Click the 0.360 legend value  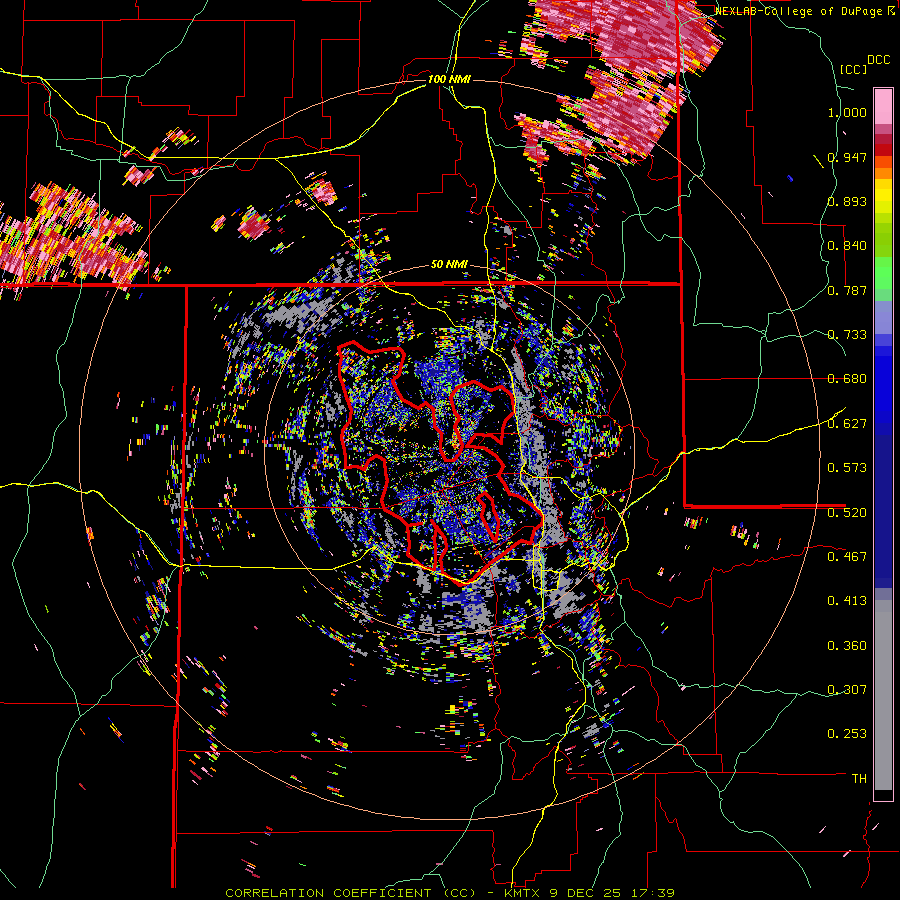847,646
